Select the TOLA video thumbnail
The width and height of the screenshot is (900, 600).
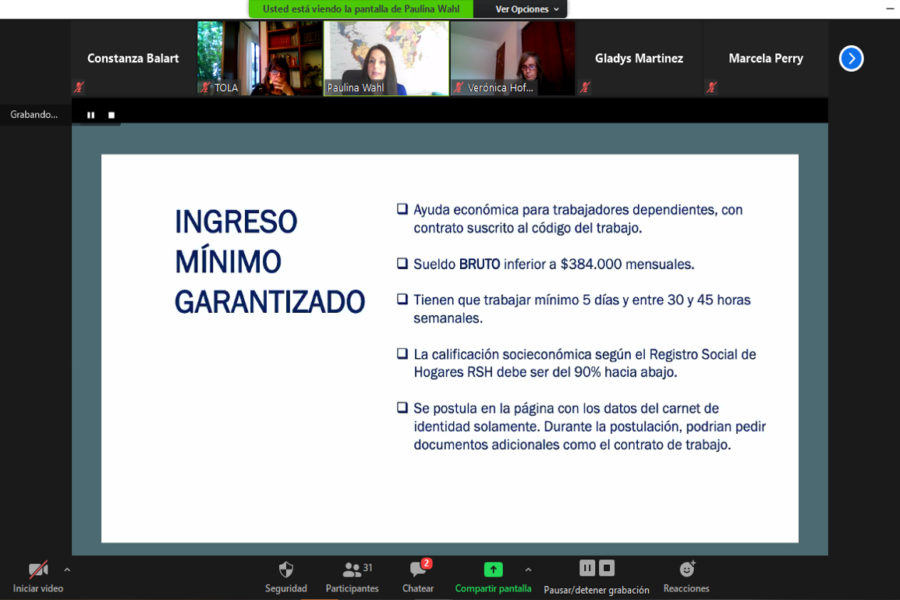pos(259,59)
